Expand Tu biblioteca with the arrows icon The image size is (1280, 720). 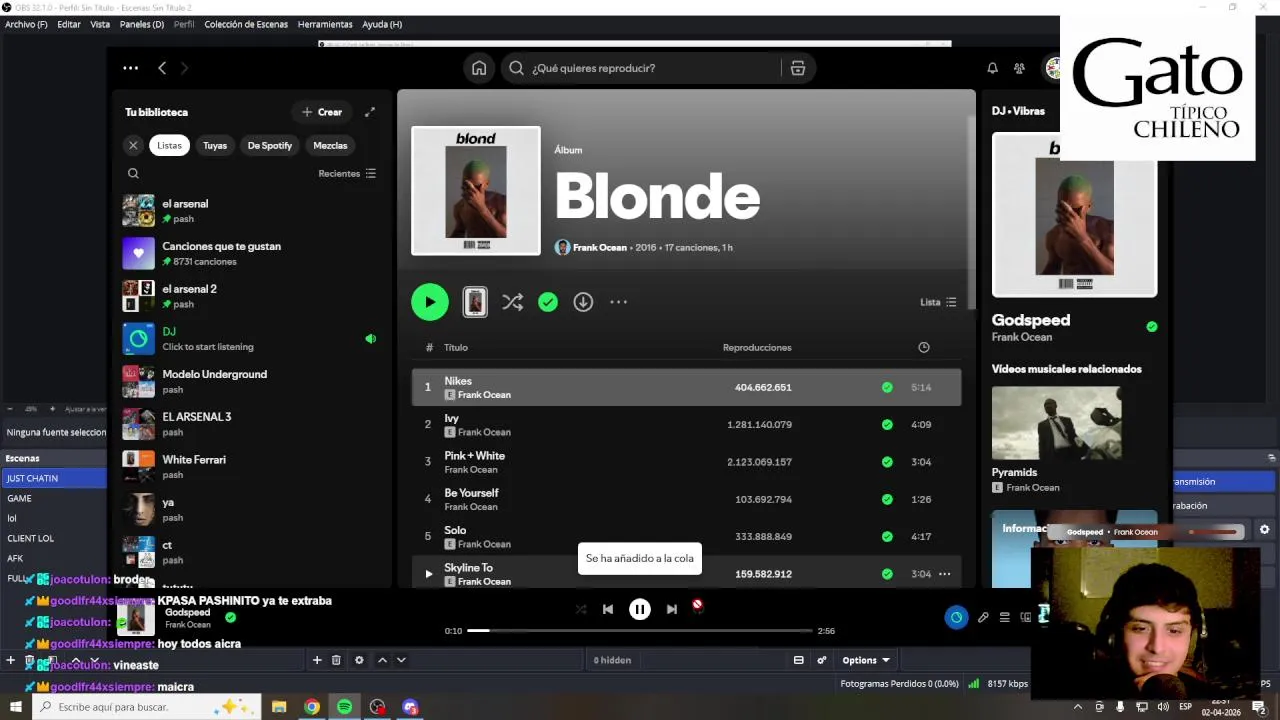(x=370, y=112)
